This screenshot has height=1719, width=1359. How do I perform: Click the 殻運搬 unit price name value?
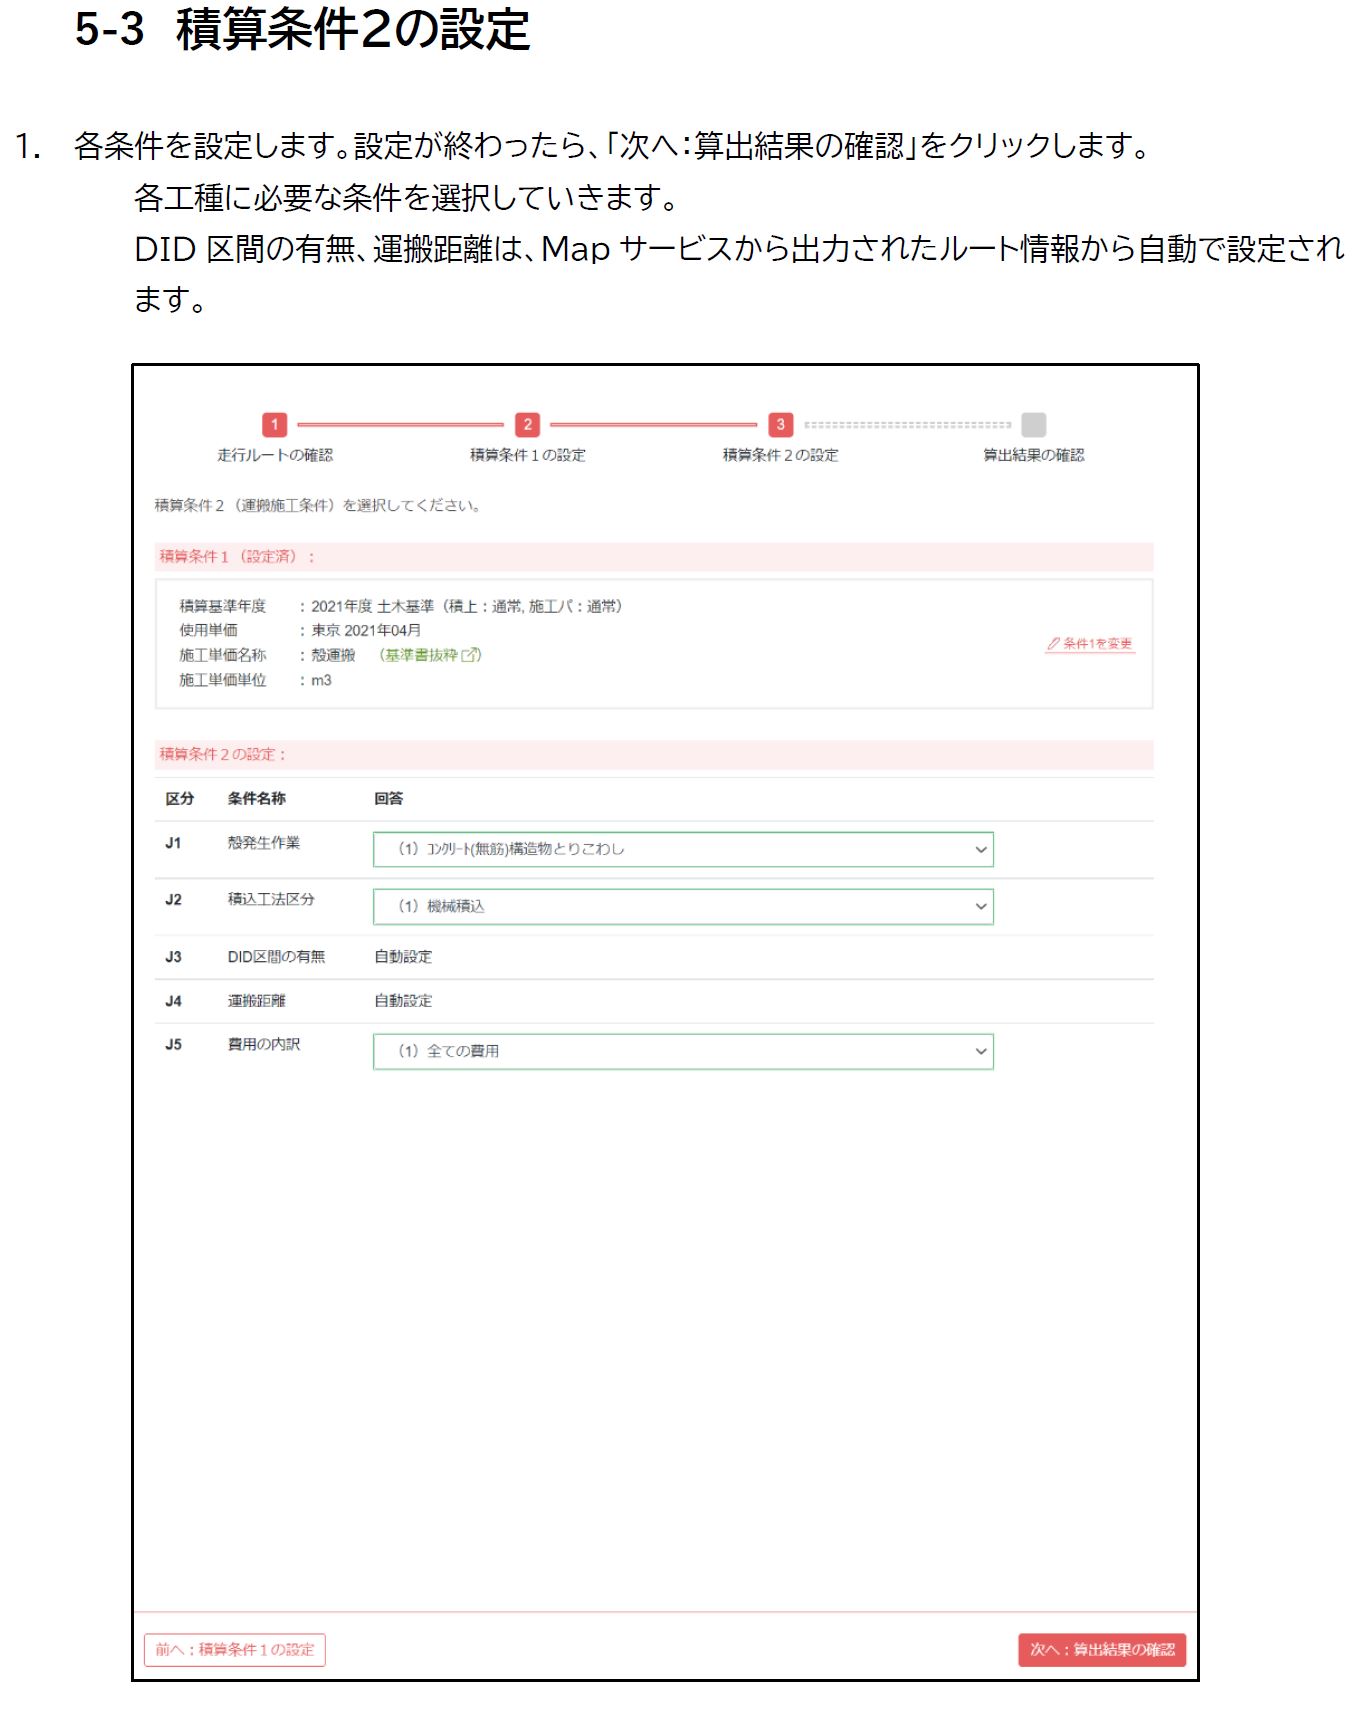point(333,655)
